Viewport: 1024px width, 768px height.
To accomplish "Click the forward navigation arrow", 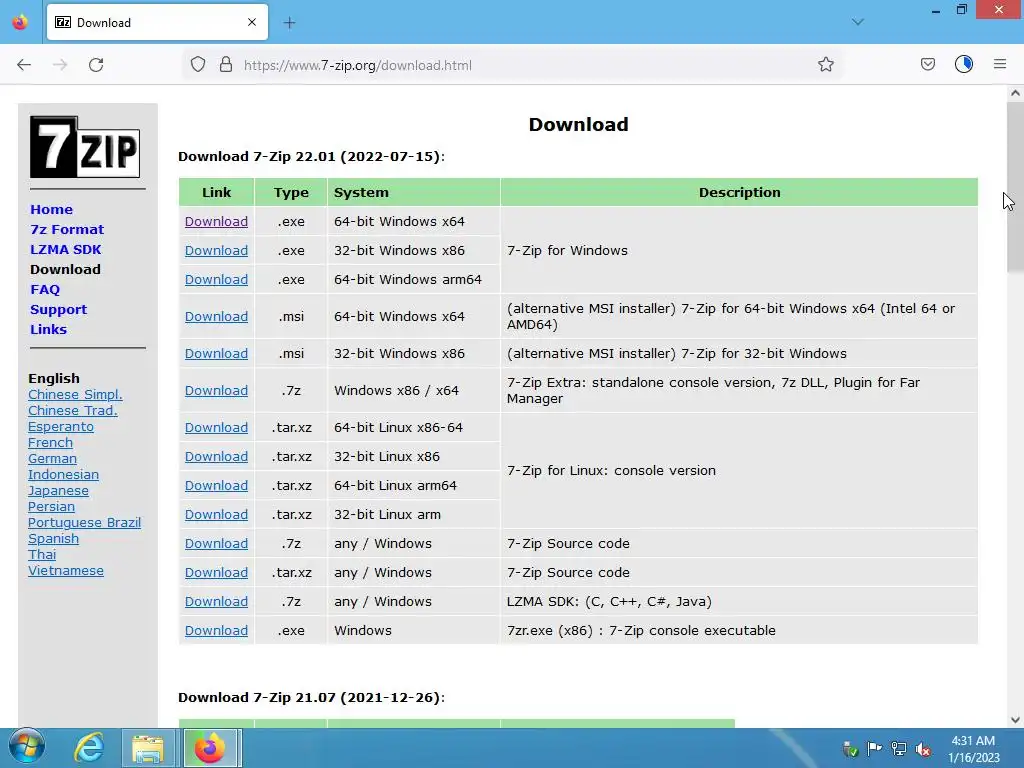I will coord(60,65).
